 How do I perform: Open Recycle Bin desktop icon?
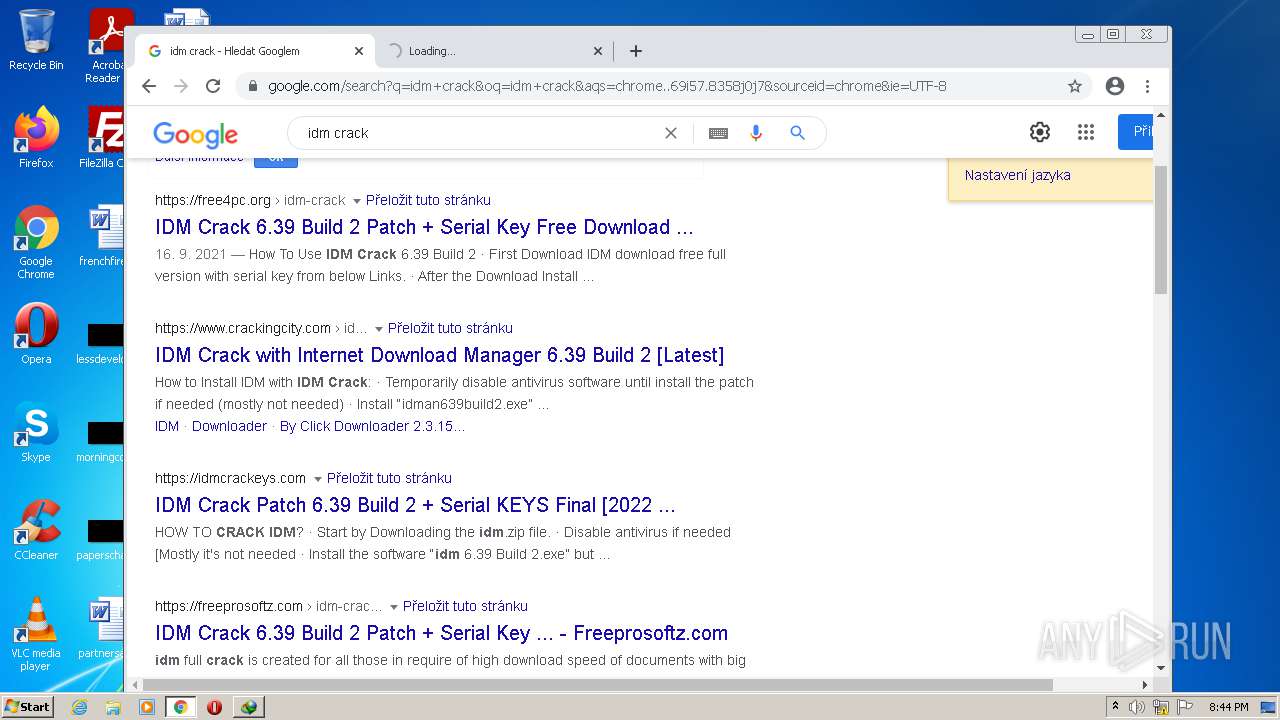[x=36, y=40]
